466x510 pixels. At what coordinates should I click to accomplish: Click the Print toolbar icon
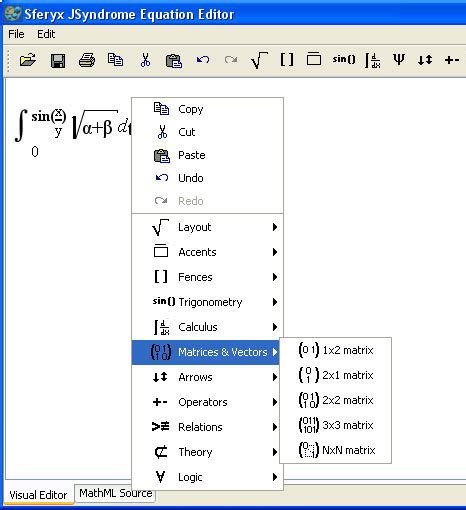tap(87, 60)
